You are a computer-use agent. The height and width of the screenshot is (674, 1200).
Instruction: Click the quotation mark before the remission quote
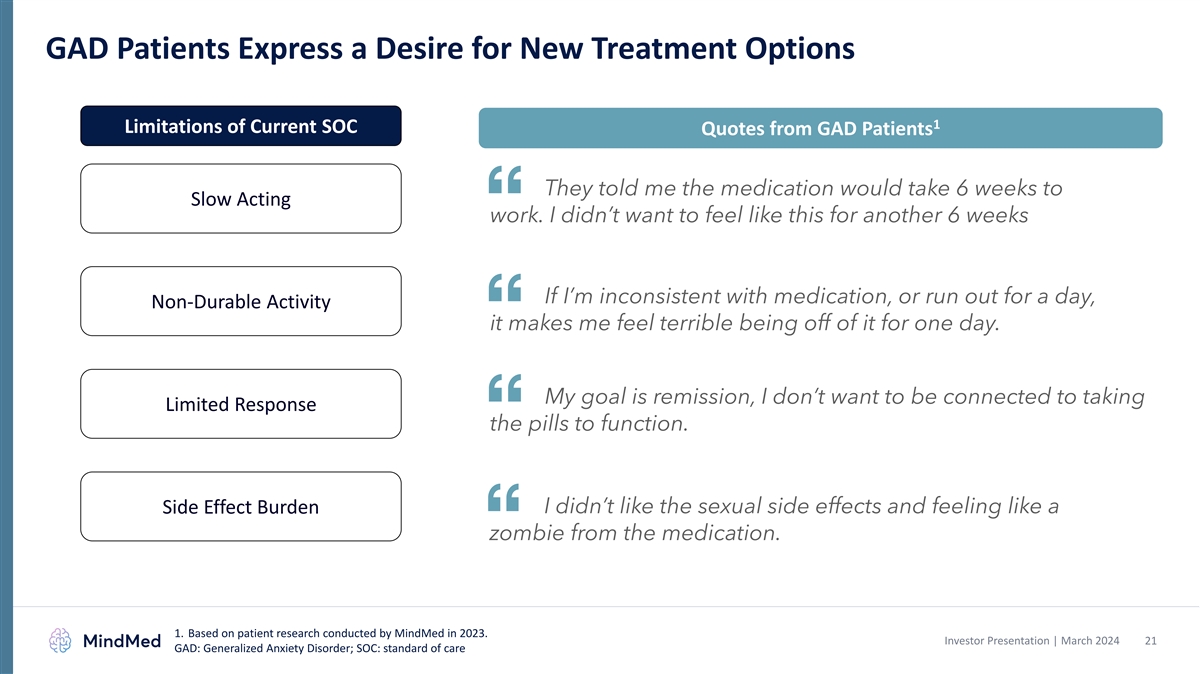(507, 388)
